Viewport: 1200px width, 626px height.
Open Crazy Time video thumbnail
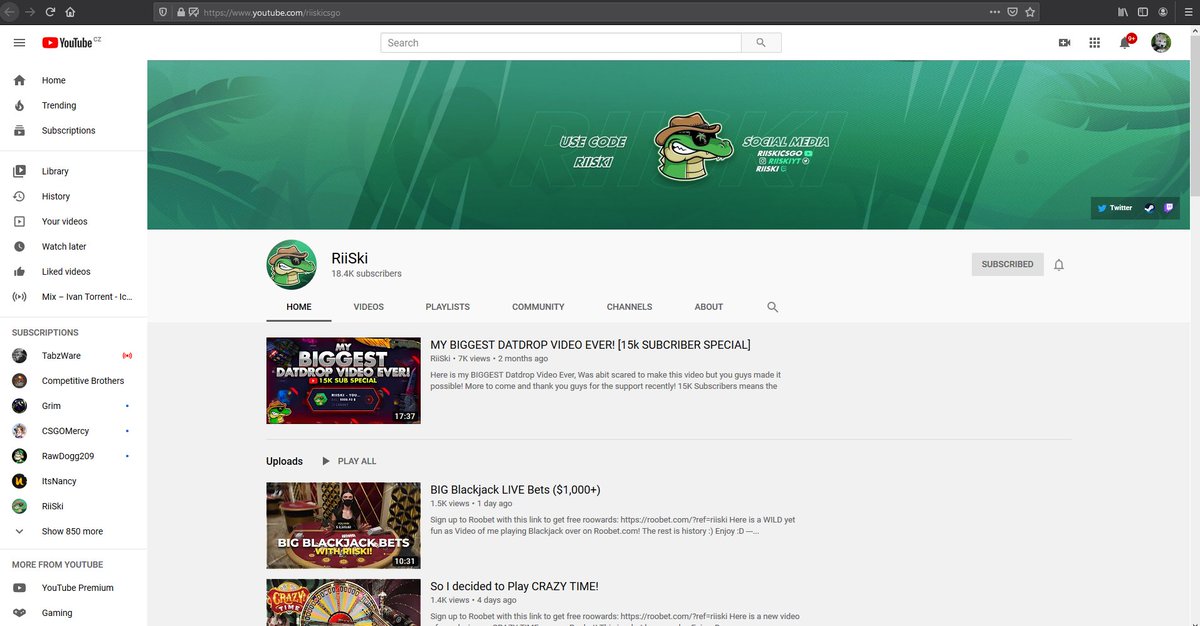pos(343,602)
